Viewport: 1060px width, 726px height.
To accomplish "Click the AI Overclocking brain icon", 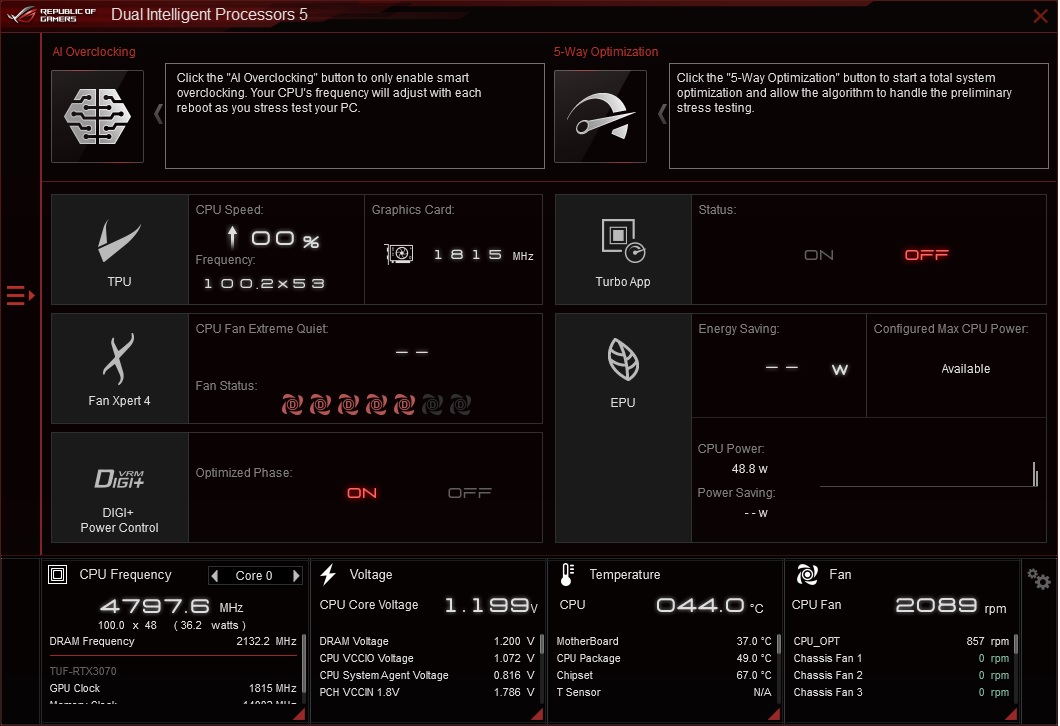I will (97, 116).
